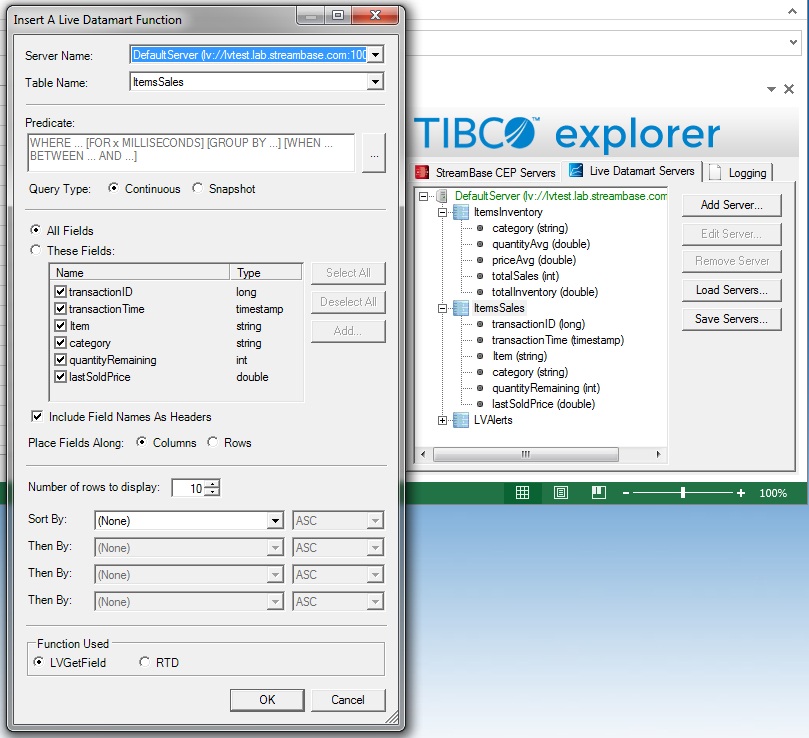Click OK to insert the function
The height and width of the screenshot is (738, 809).
pyautogui.click(x=267, y=699)
